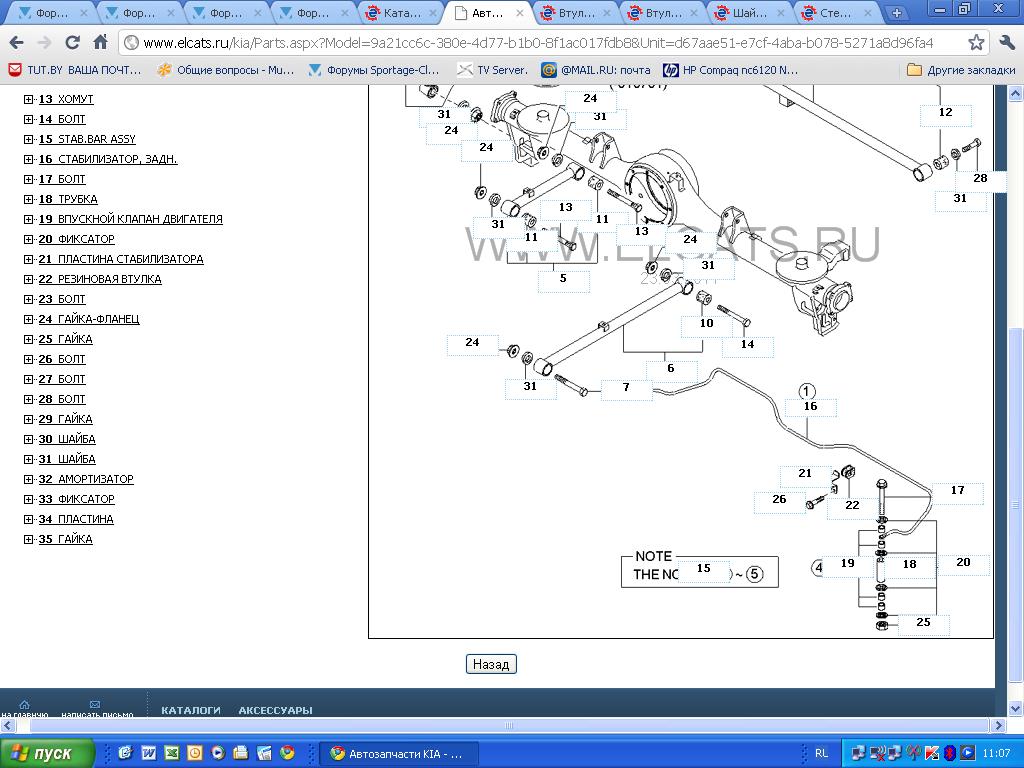
Task: Open Chrome from the quick launch bar
Action: (287, 753)
